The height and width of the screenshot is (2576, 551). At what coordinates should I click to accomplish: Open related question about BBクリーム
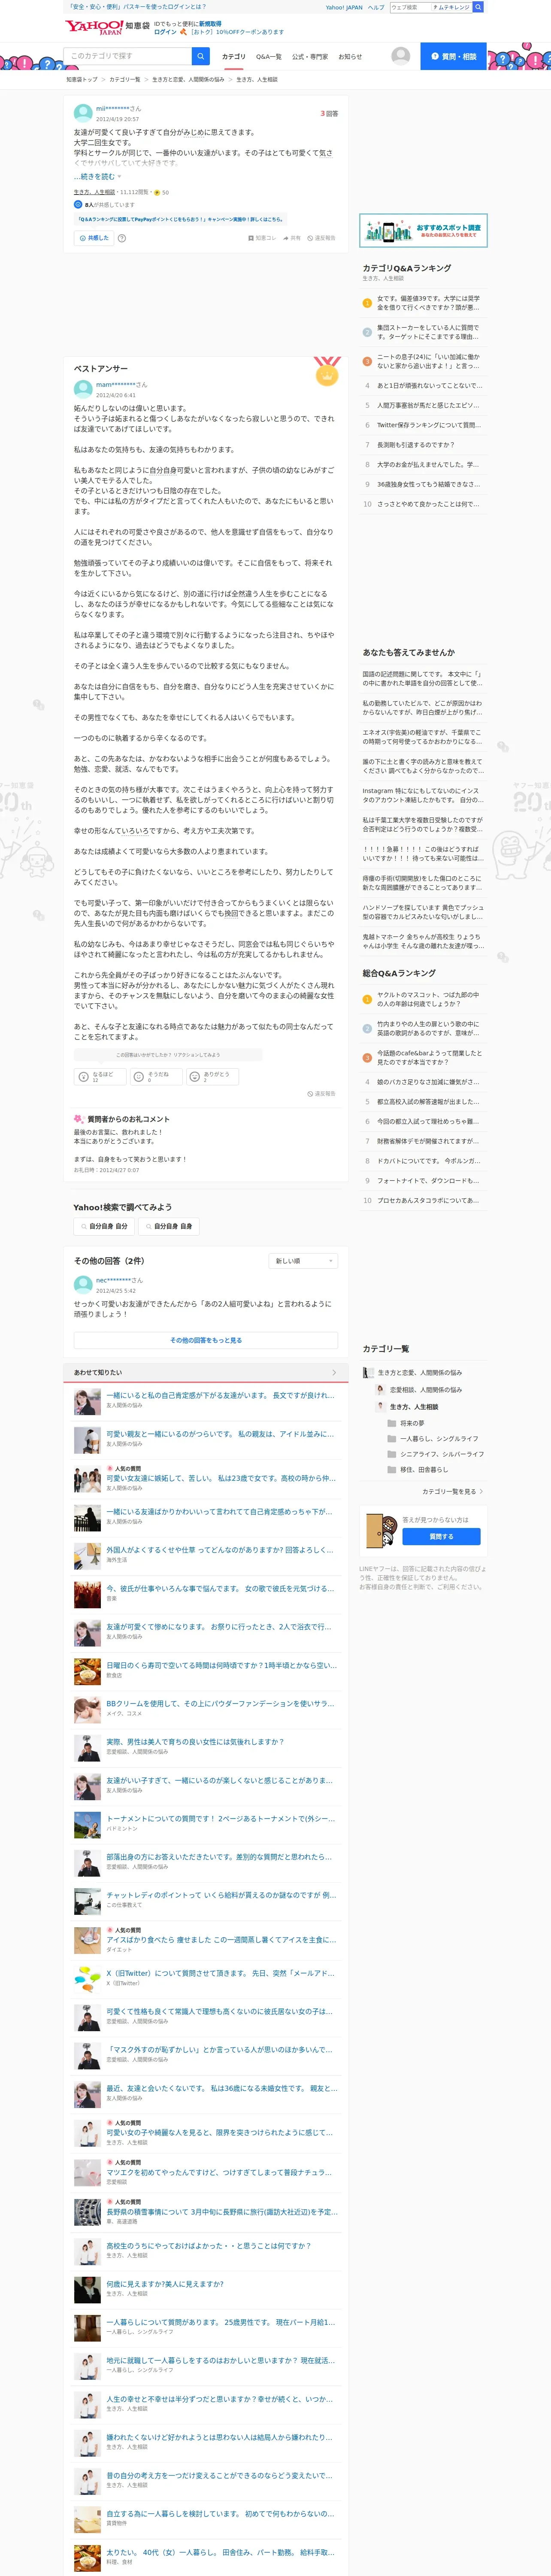click(220, 1704)
